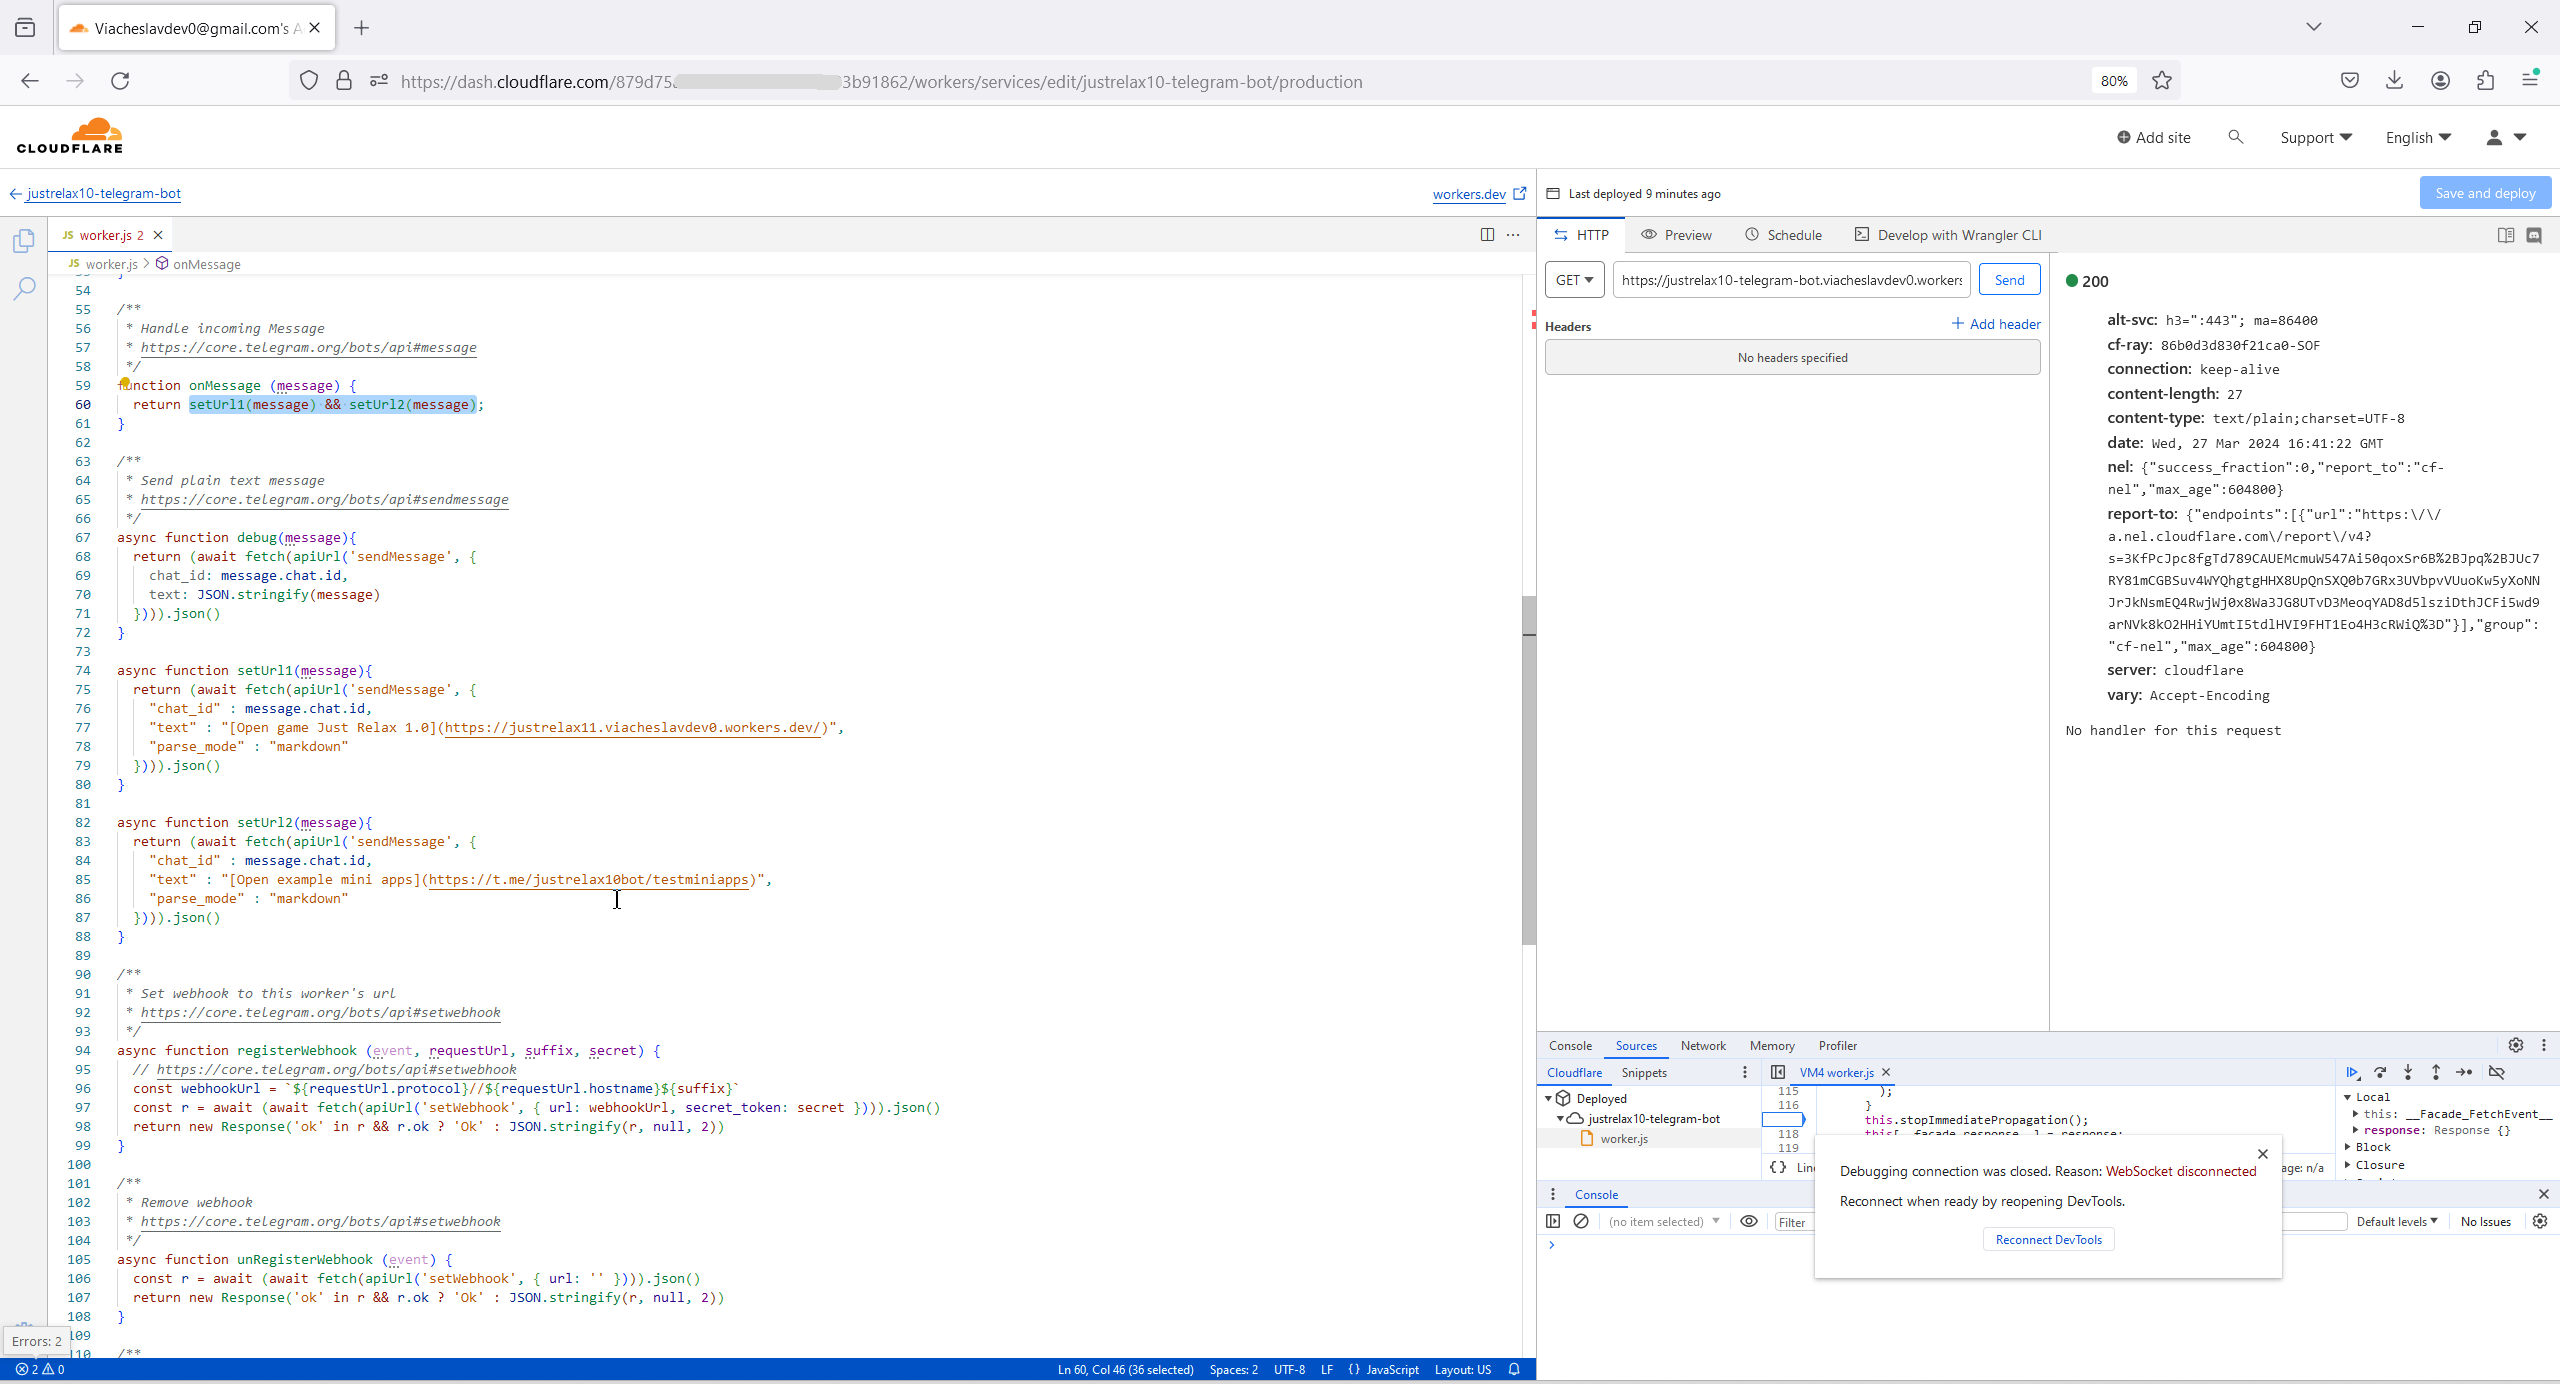Open DevTools settings gear next to Profiler
Viewport: 2560px width, 1384px height.
click(2516, 1045)
